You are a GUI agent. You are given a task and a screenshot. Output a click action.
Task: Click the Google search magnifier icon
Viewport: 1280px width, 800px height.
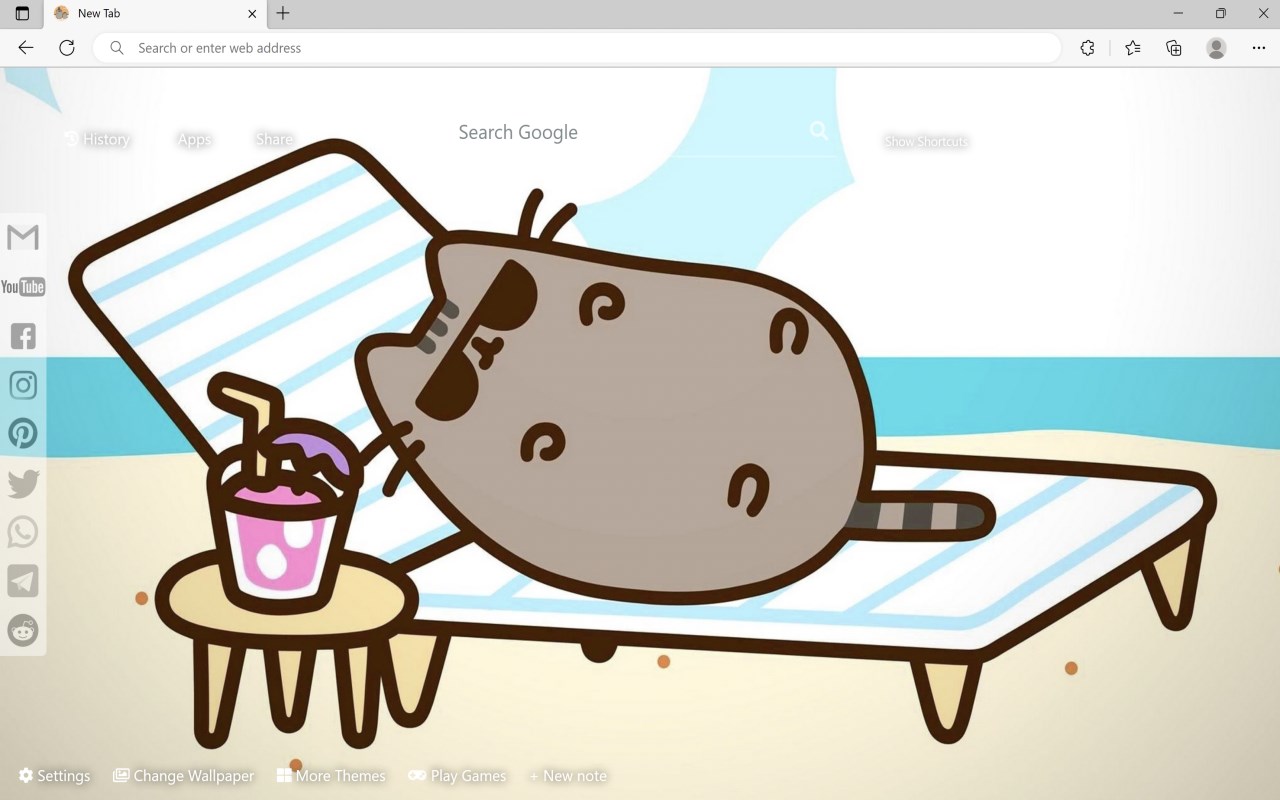[819, 131]
